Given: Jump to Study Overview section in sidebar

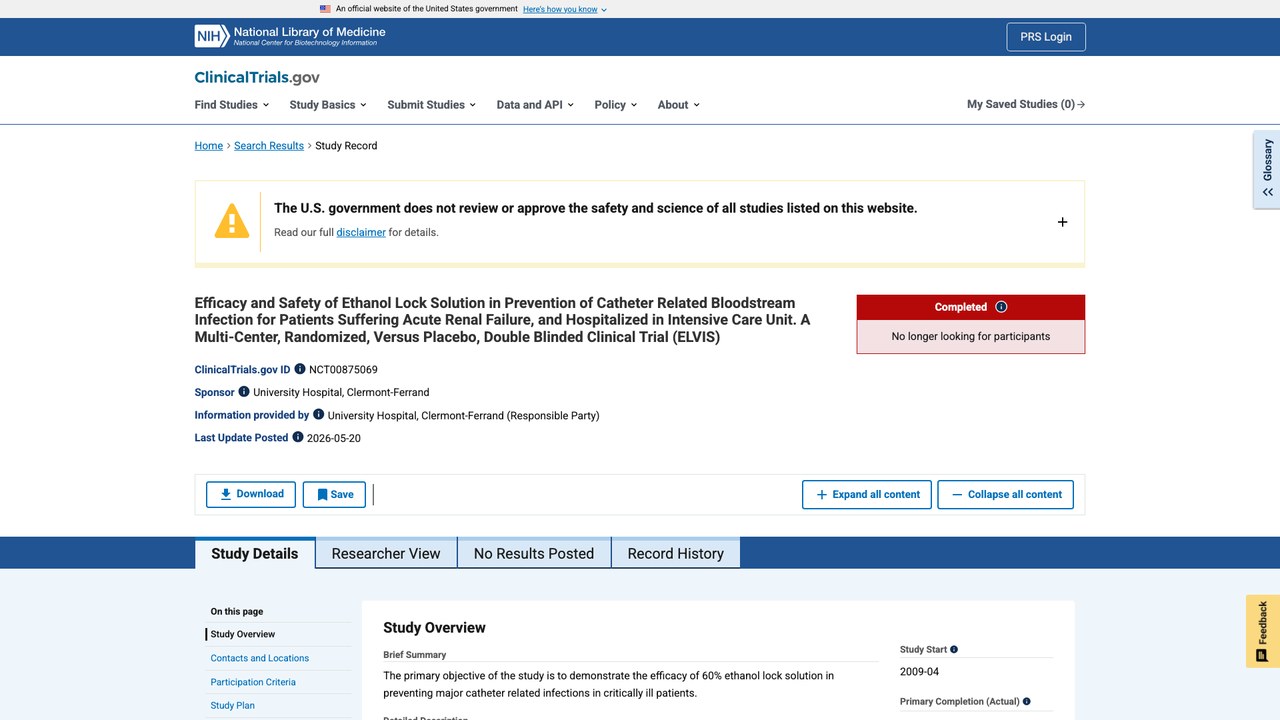Looking at the screenshot, I should tap(243, 634).
